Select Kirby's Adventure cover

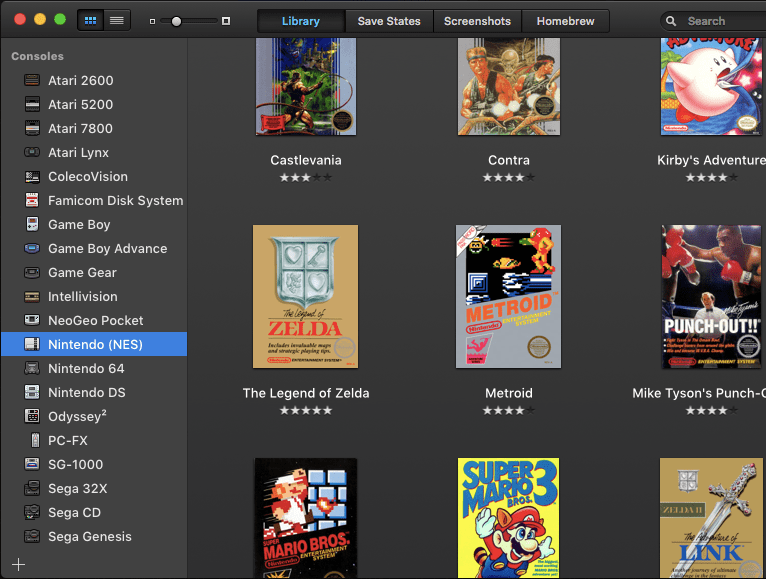711,86
